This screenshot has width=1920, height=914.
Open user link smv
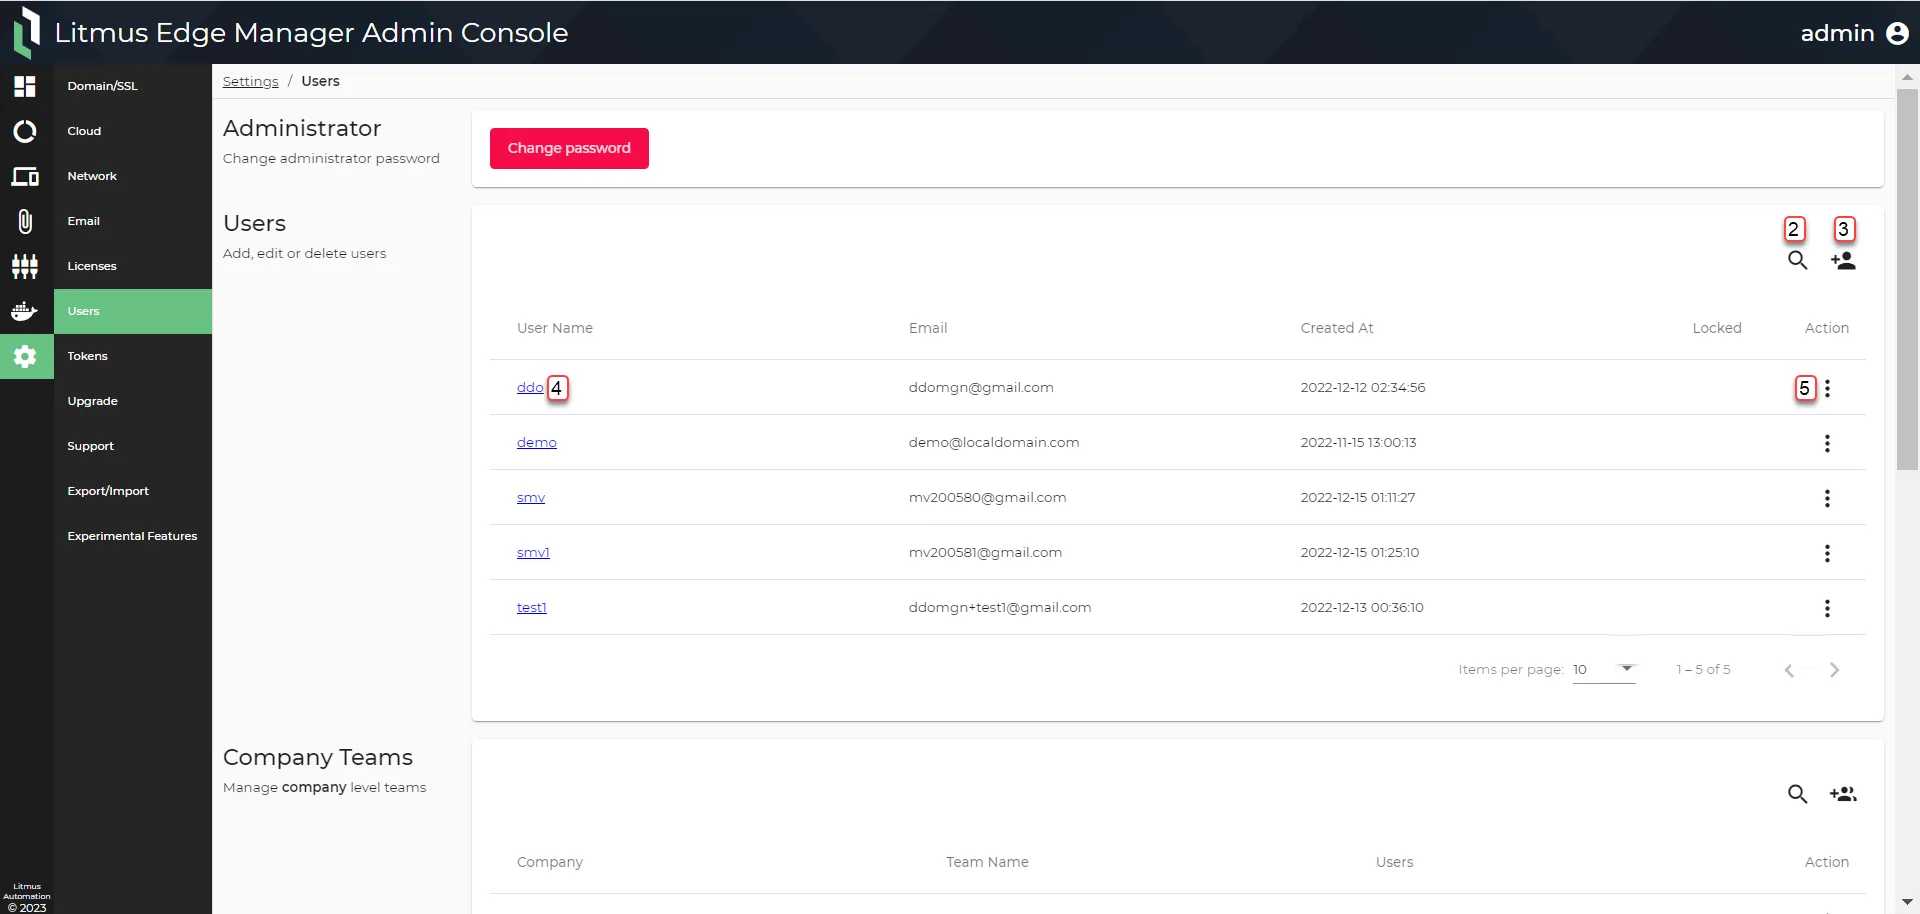531,497
